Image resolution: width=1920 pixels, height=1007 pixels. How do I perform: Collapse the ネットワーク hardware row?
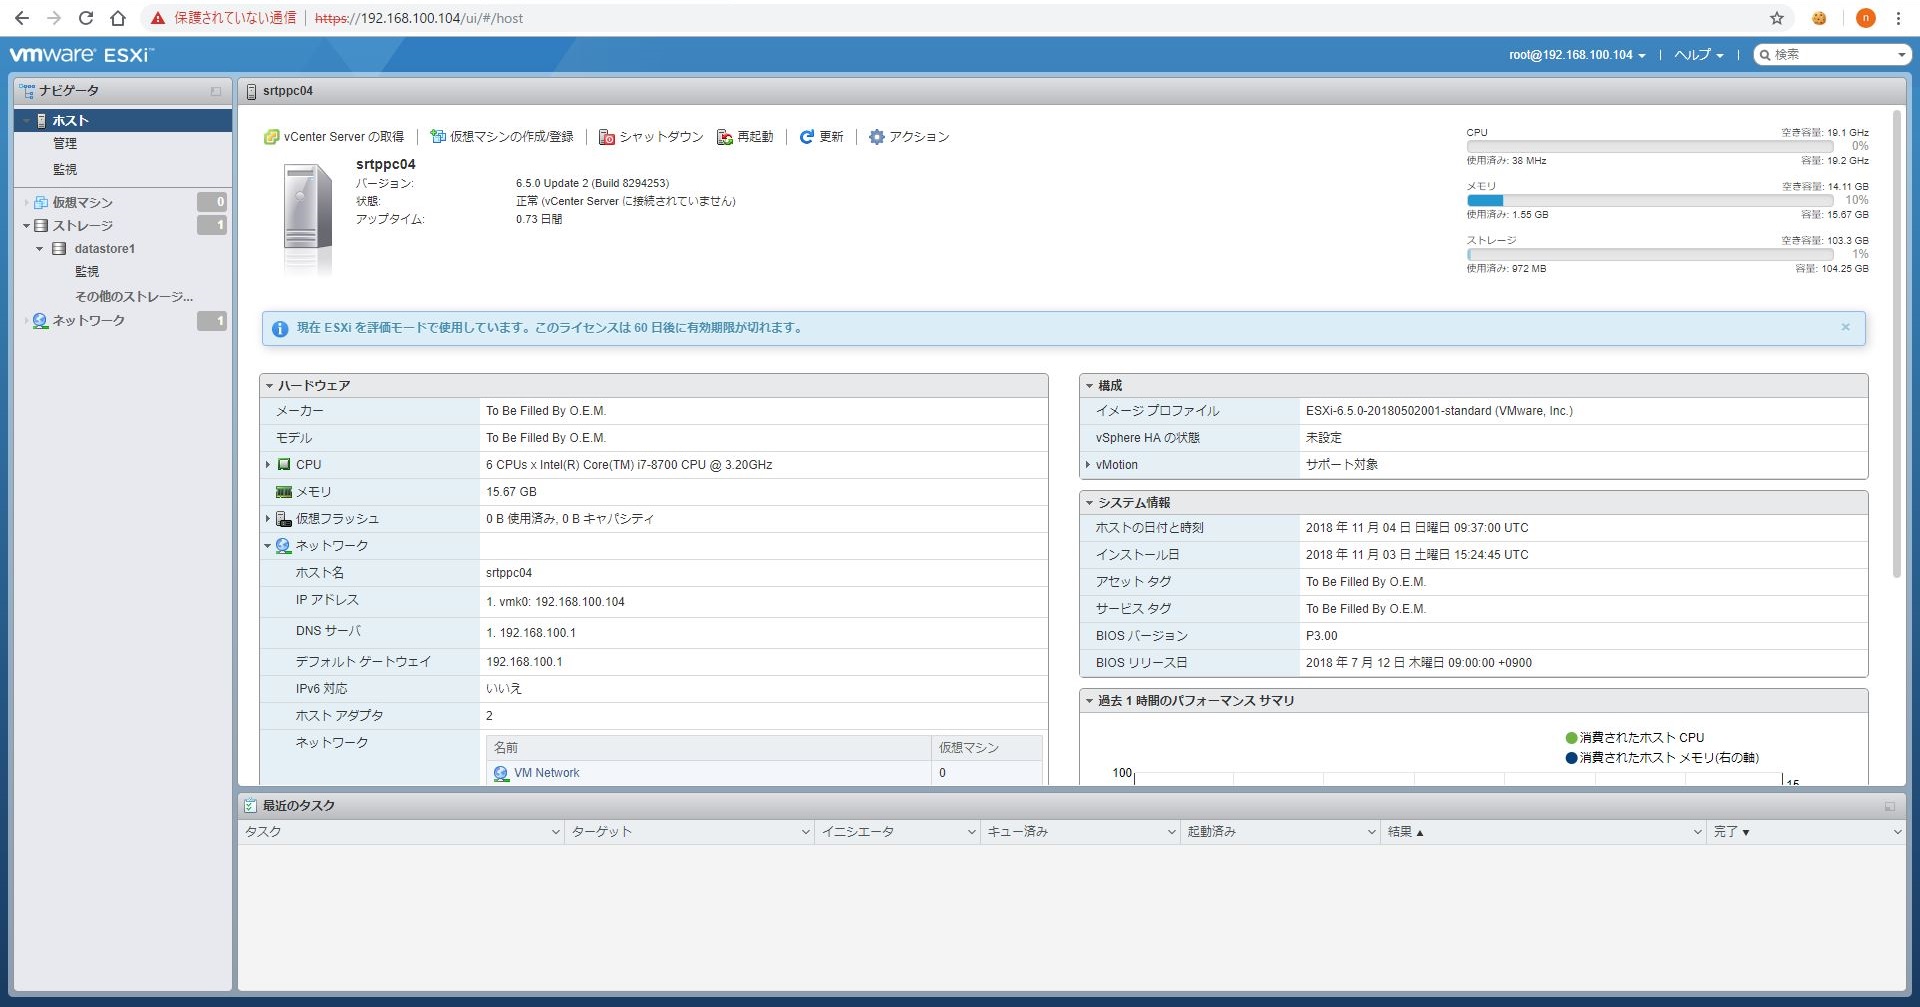(x=268, y=546)
